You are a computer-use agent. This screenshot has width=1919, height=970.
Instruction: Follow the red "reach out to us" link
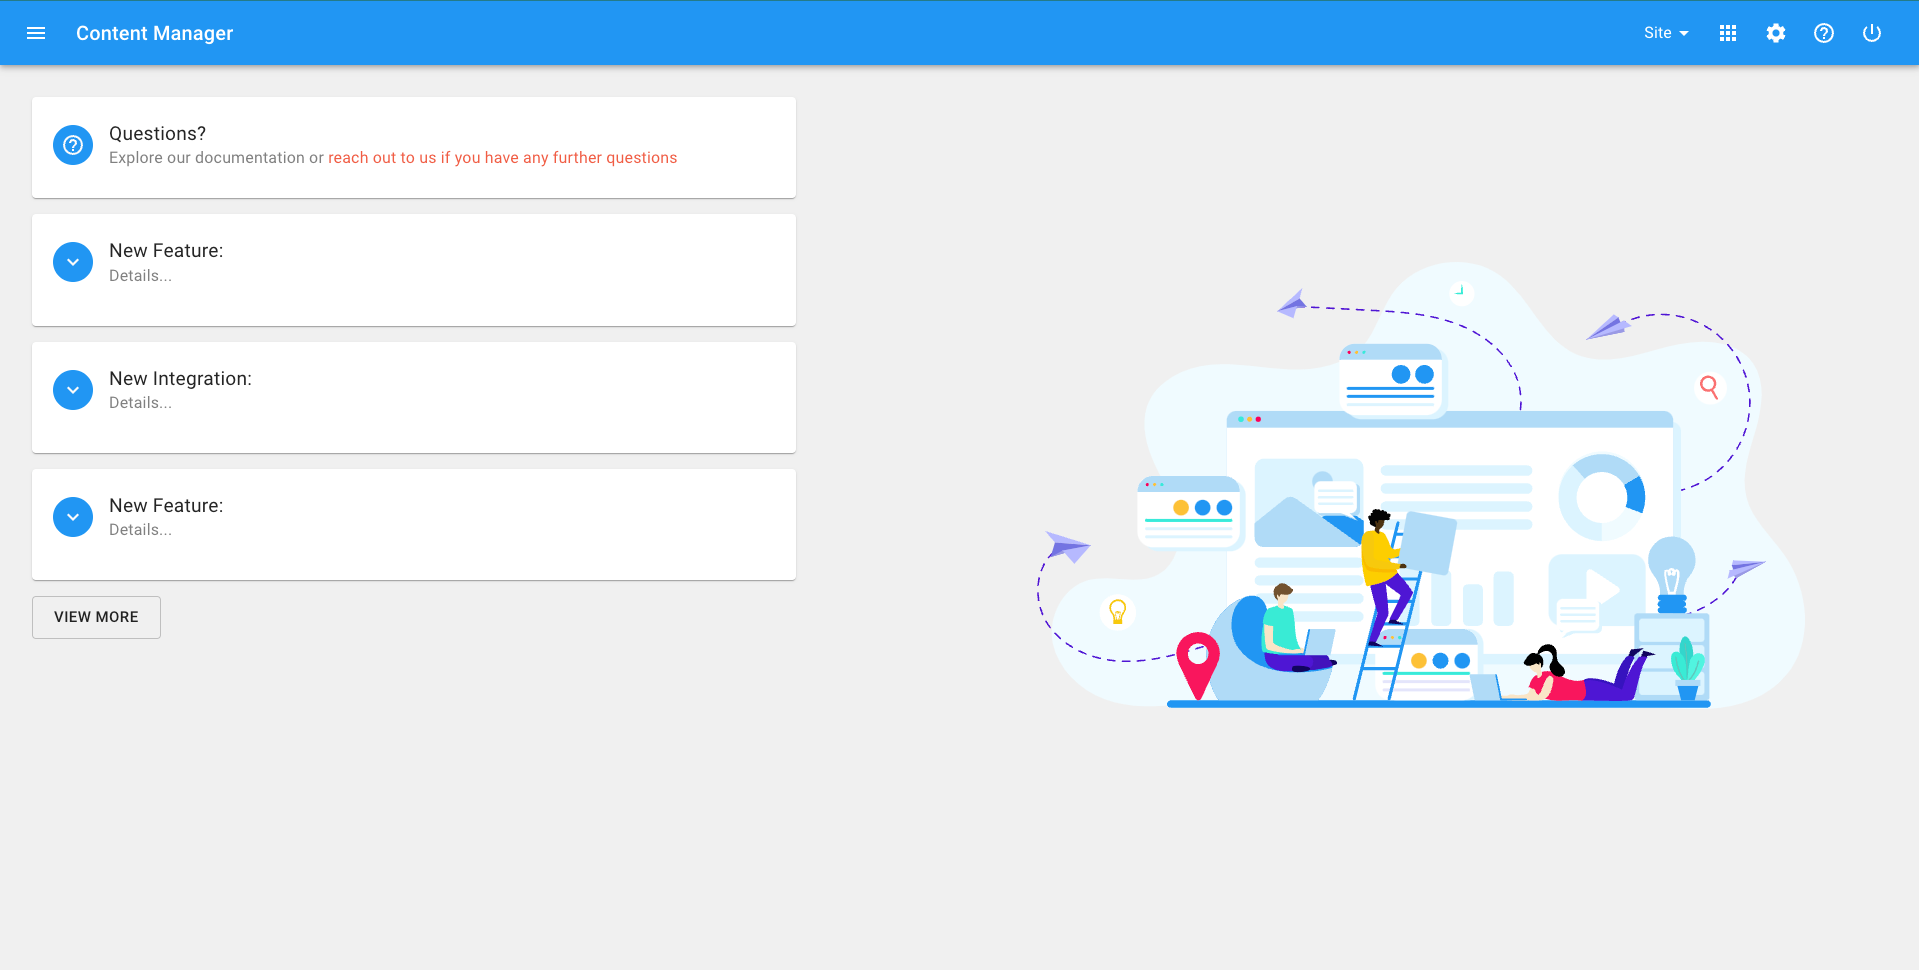click(502, 158)
